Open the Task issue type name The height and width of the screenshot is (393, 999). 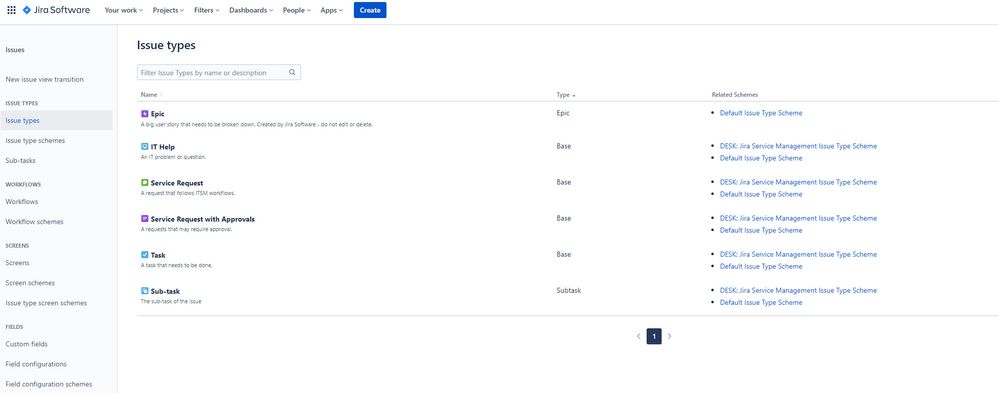click(x=158, y=255)
